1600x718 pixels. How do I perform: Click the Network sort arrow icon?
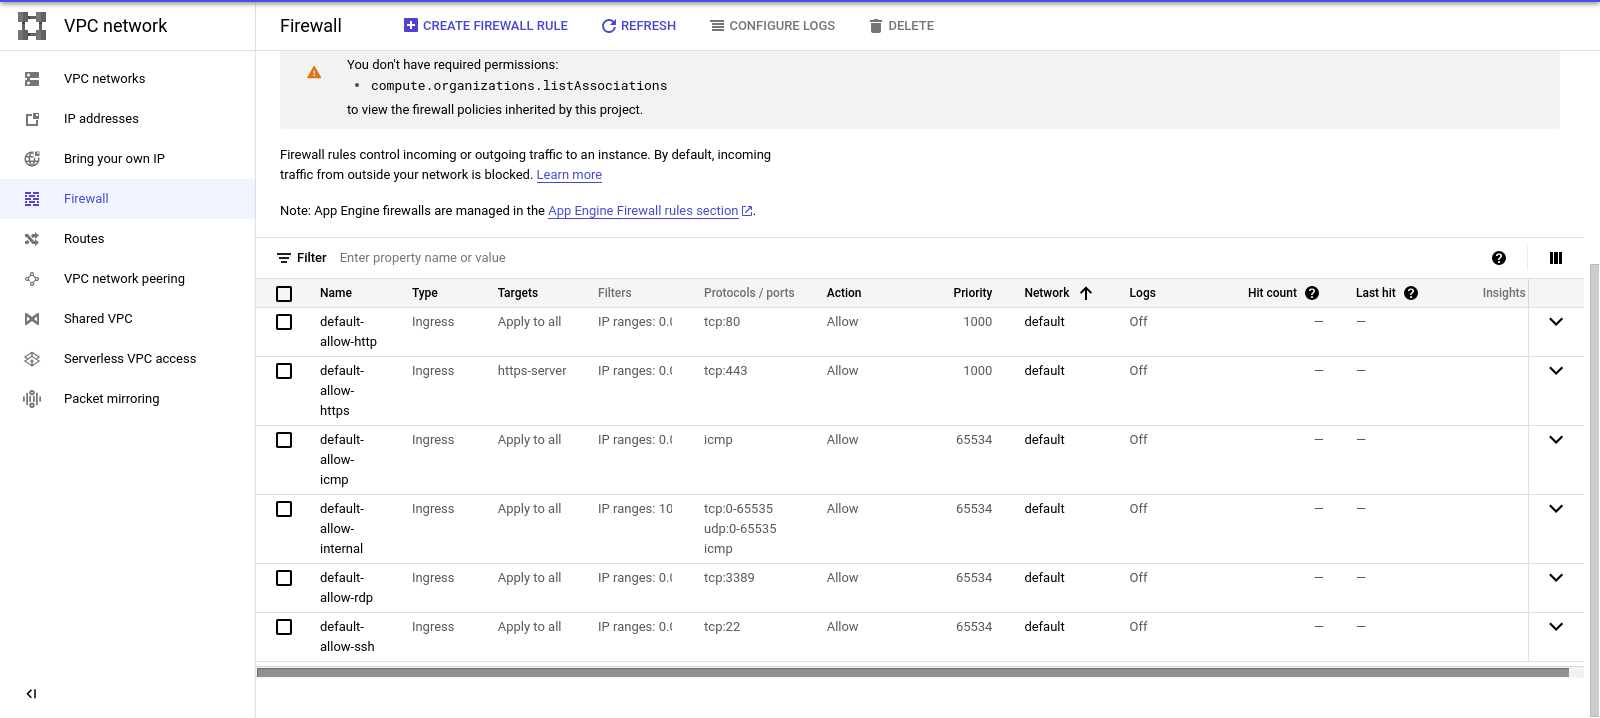click(x=1086, y=293)
